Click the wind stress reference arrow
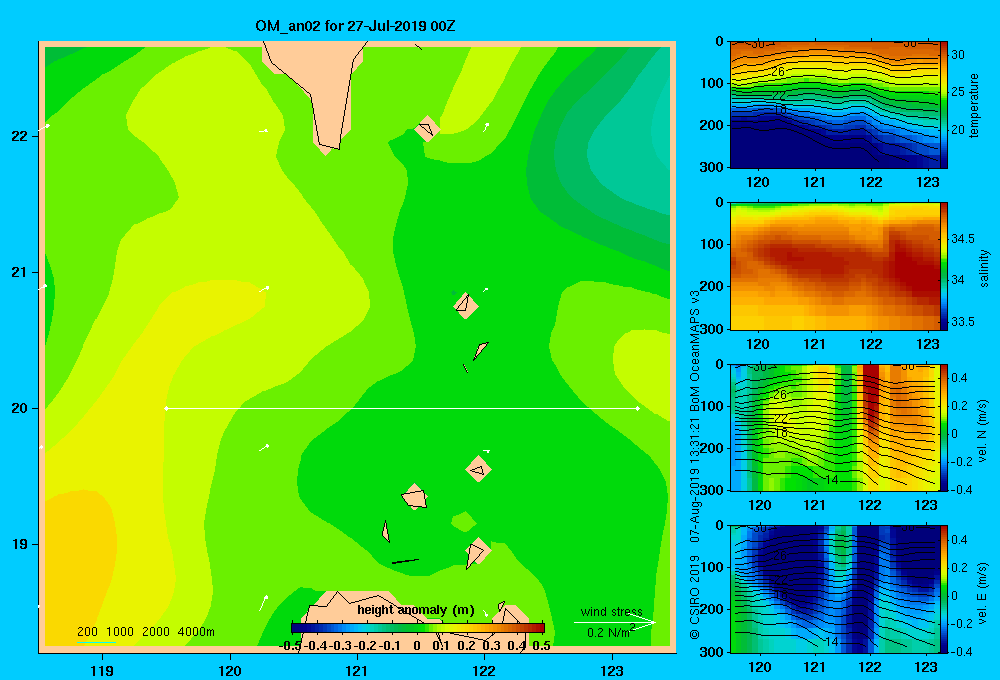This screenshot has height=680, width=1000. pos(614,622)
